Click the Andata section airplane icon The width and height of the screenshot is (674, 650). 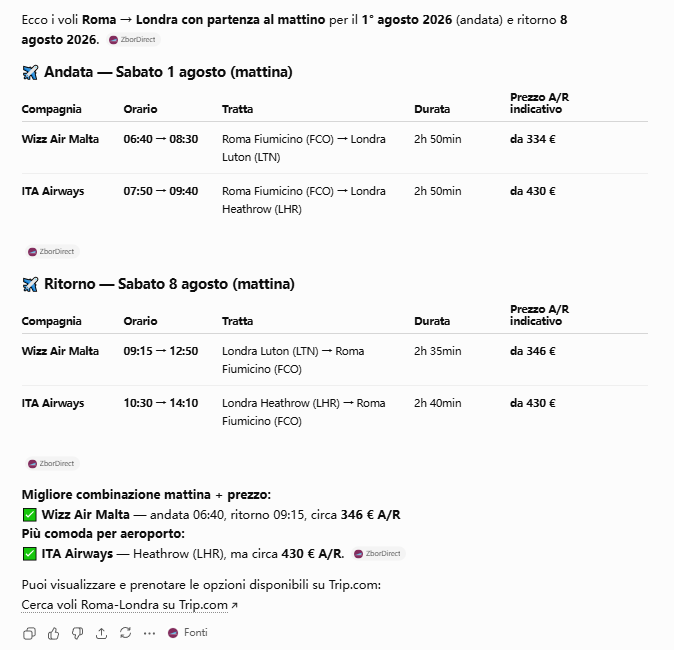[x=30, y=72]
